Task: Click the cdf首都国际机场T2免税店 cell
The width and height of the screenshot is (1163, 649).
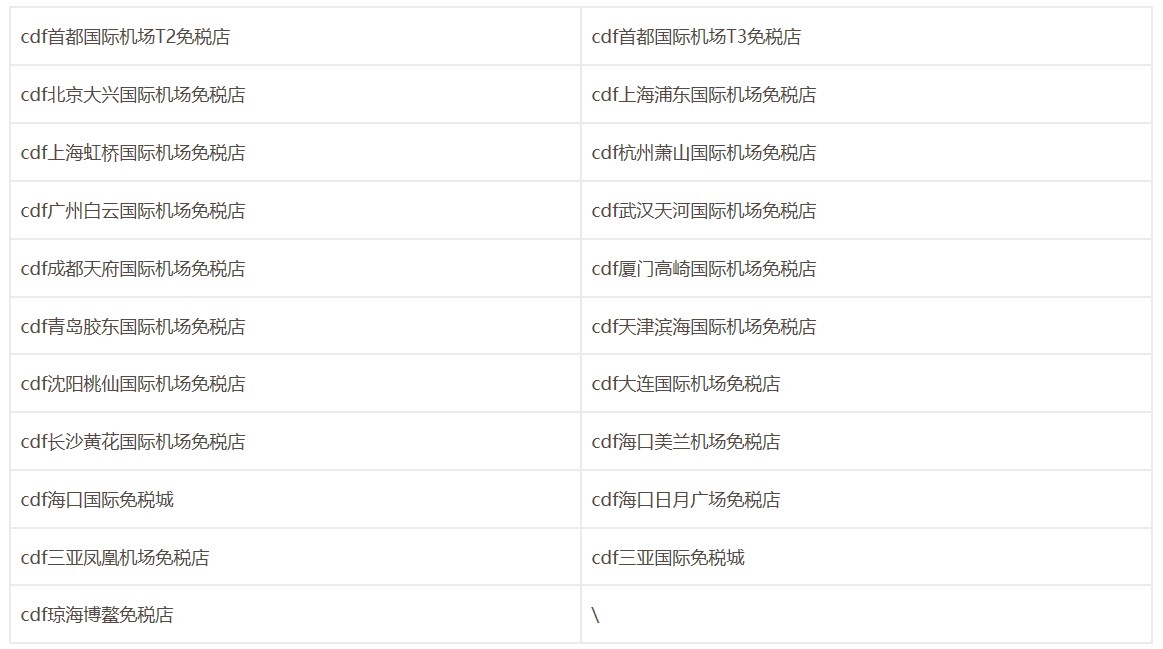Action: tap(125, 37)
